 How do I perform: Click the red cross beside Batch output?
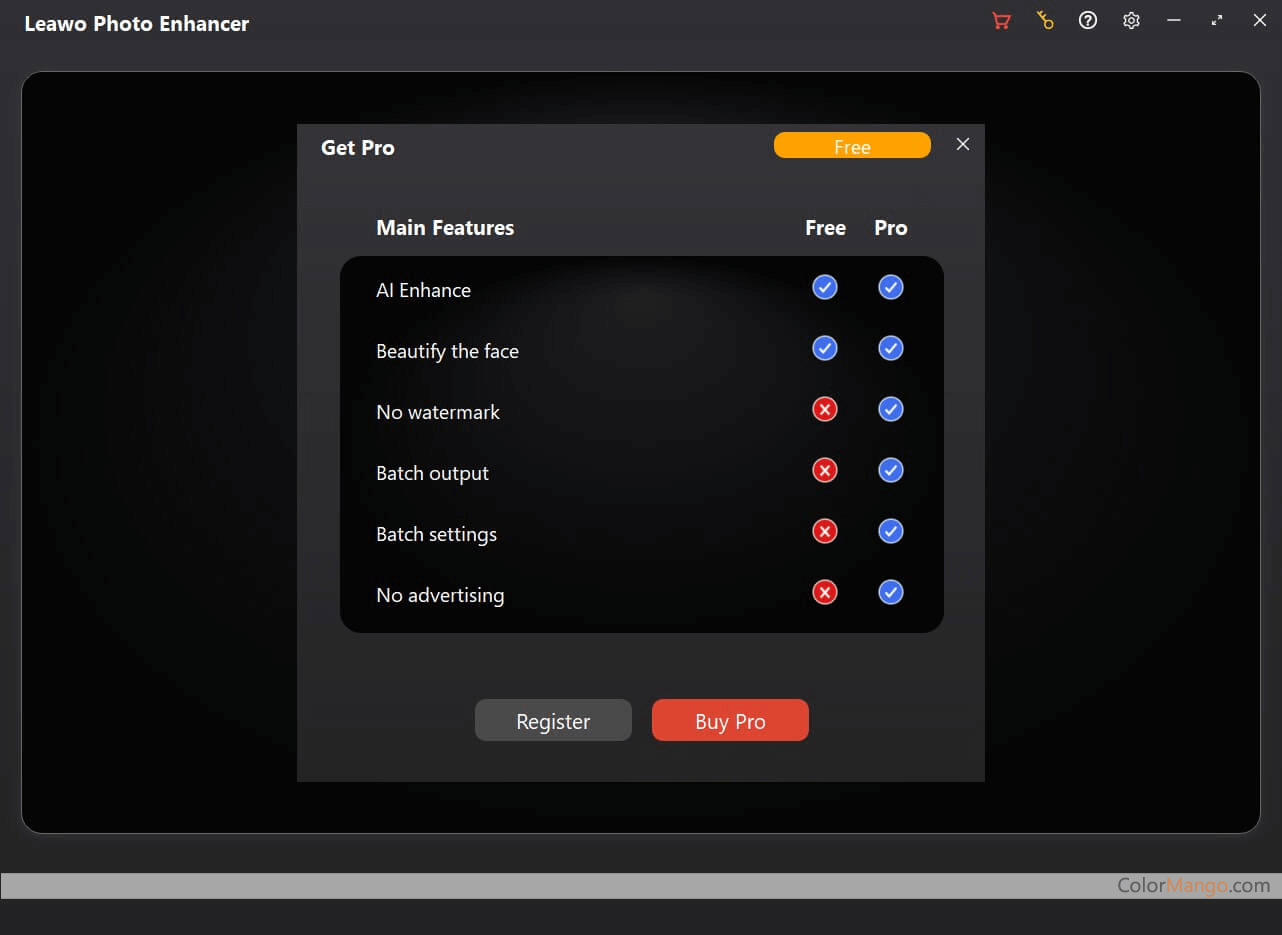[x=825, y=471]
